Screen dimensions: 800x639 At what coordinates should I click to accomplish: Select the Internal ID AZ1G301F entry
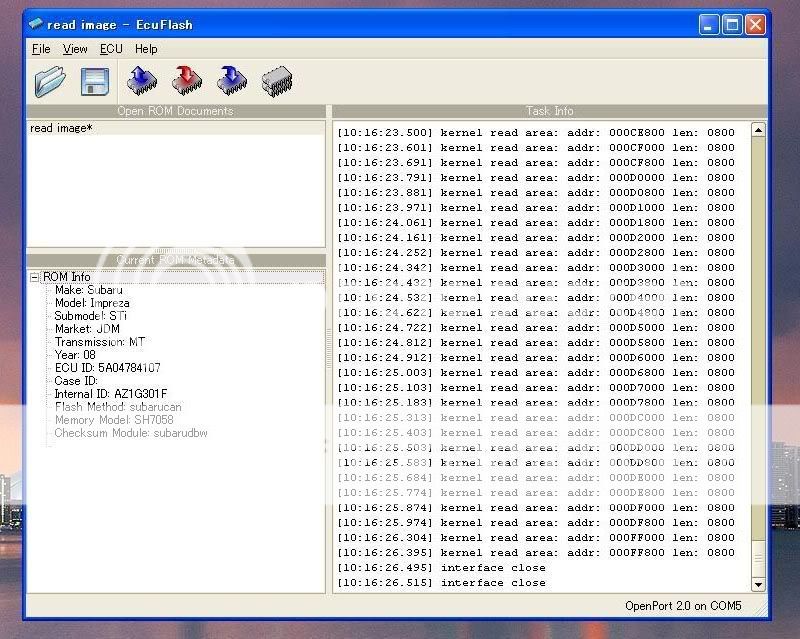click(x=111, y=394)
